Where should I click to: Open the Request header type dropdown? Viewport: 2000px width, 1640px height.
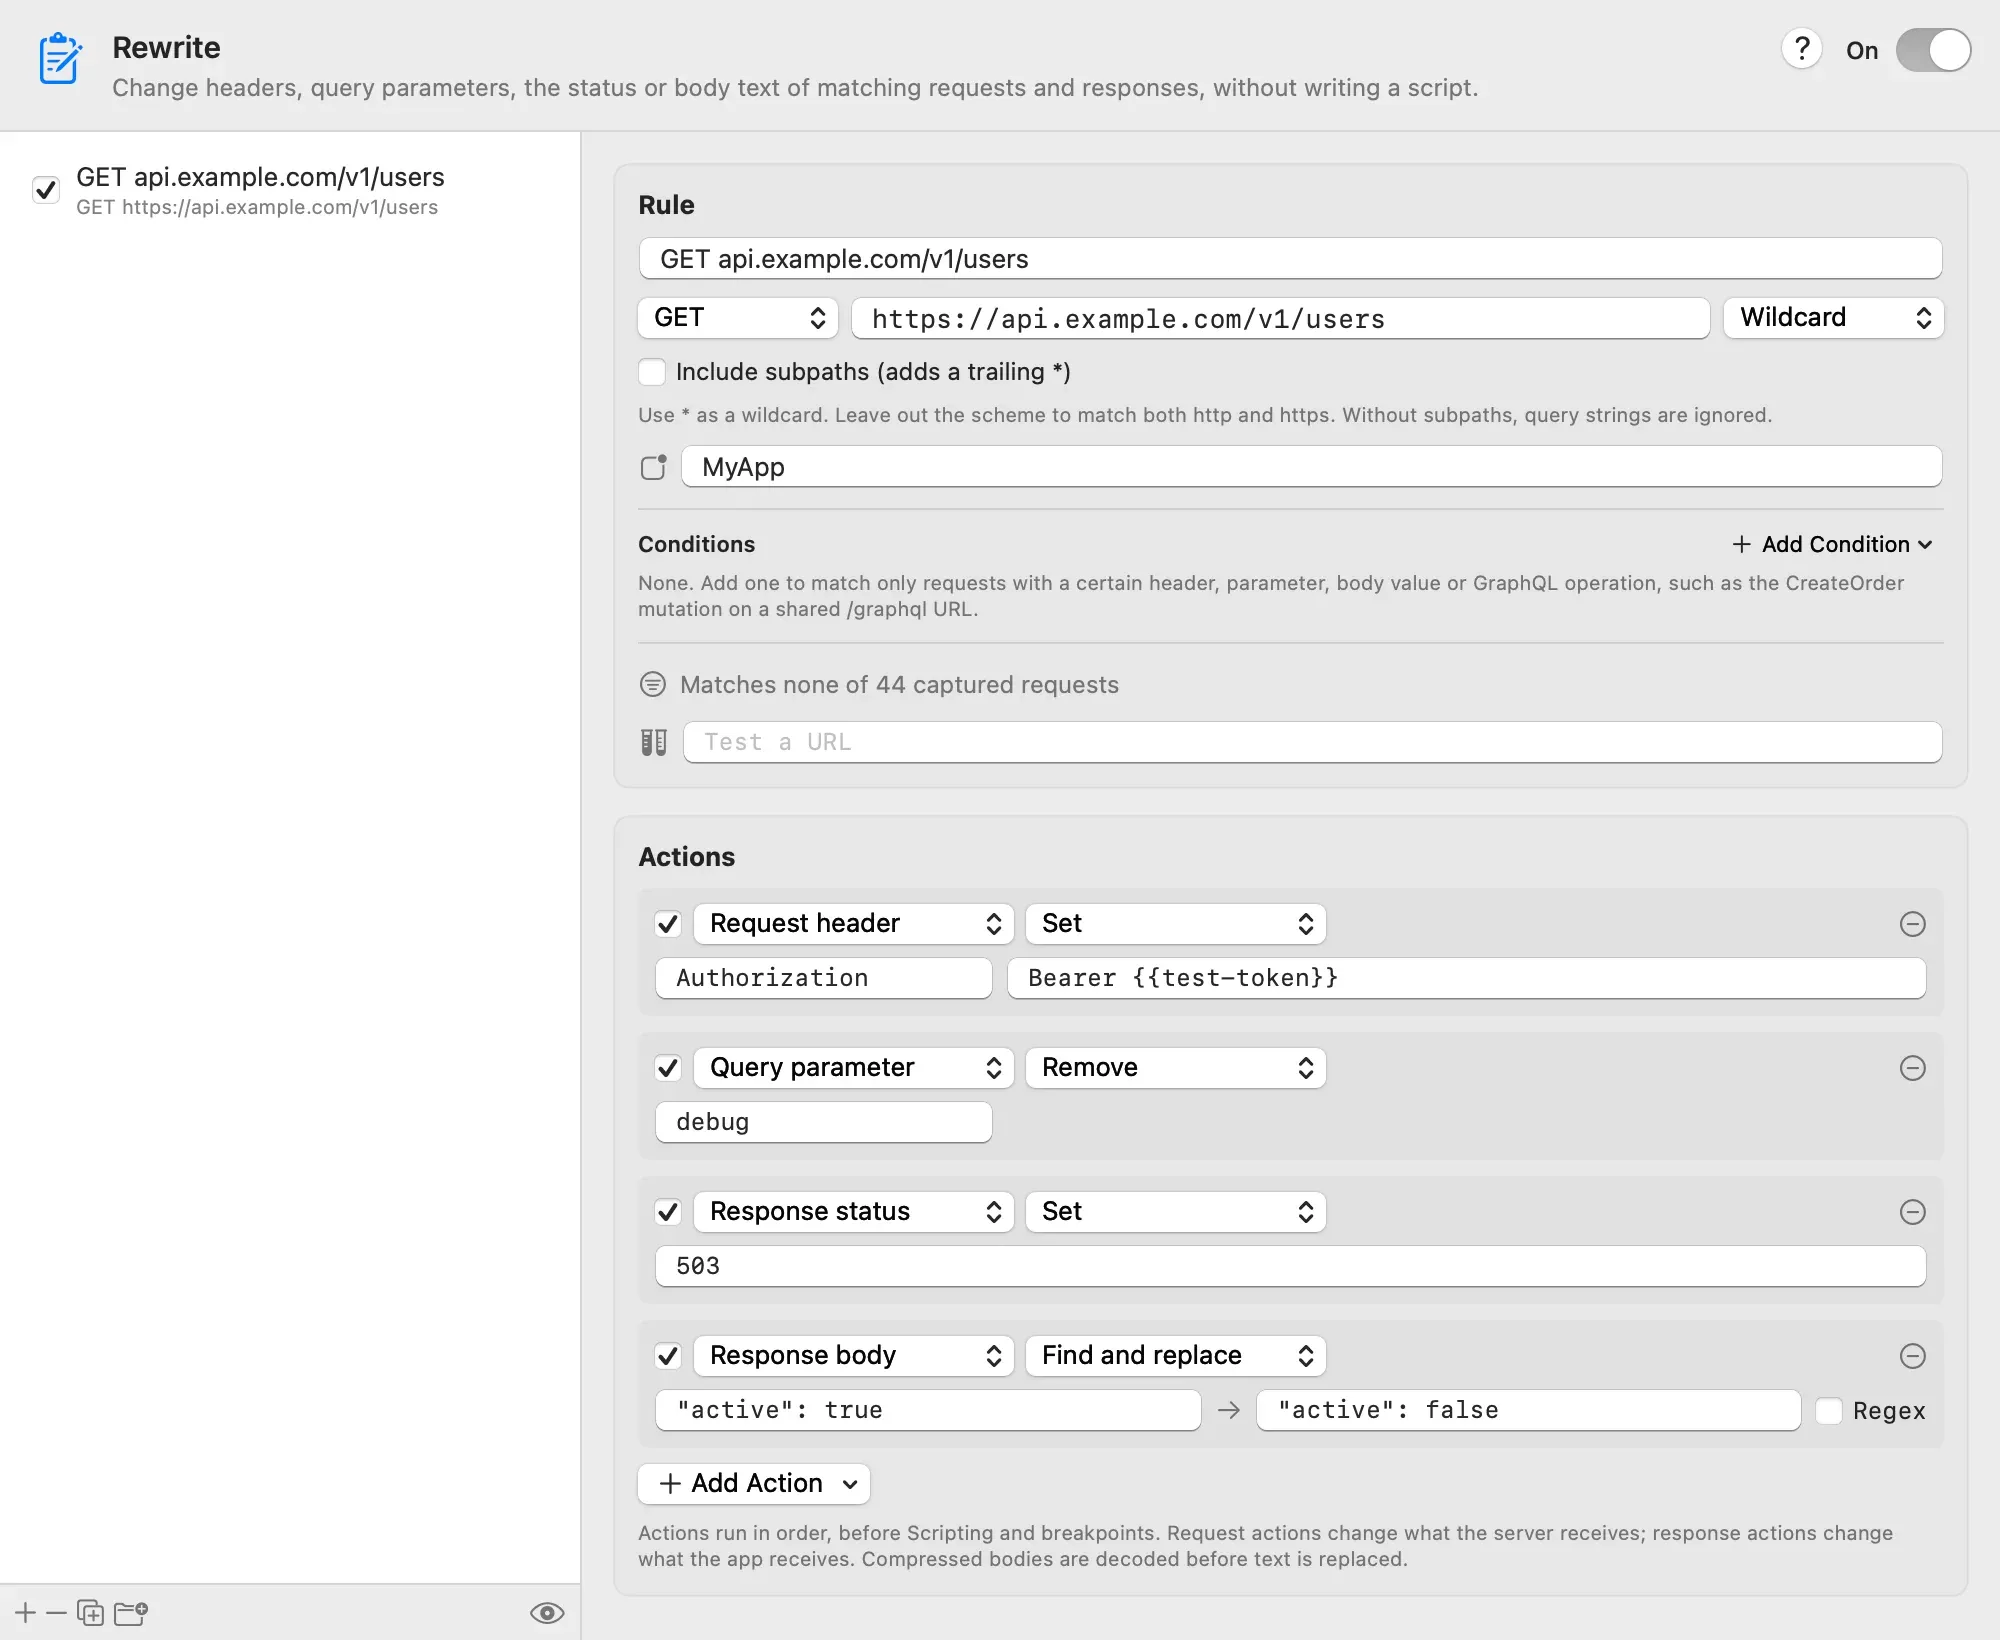coord(854,924)
